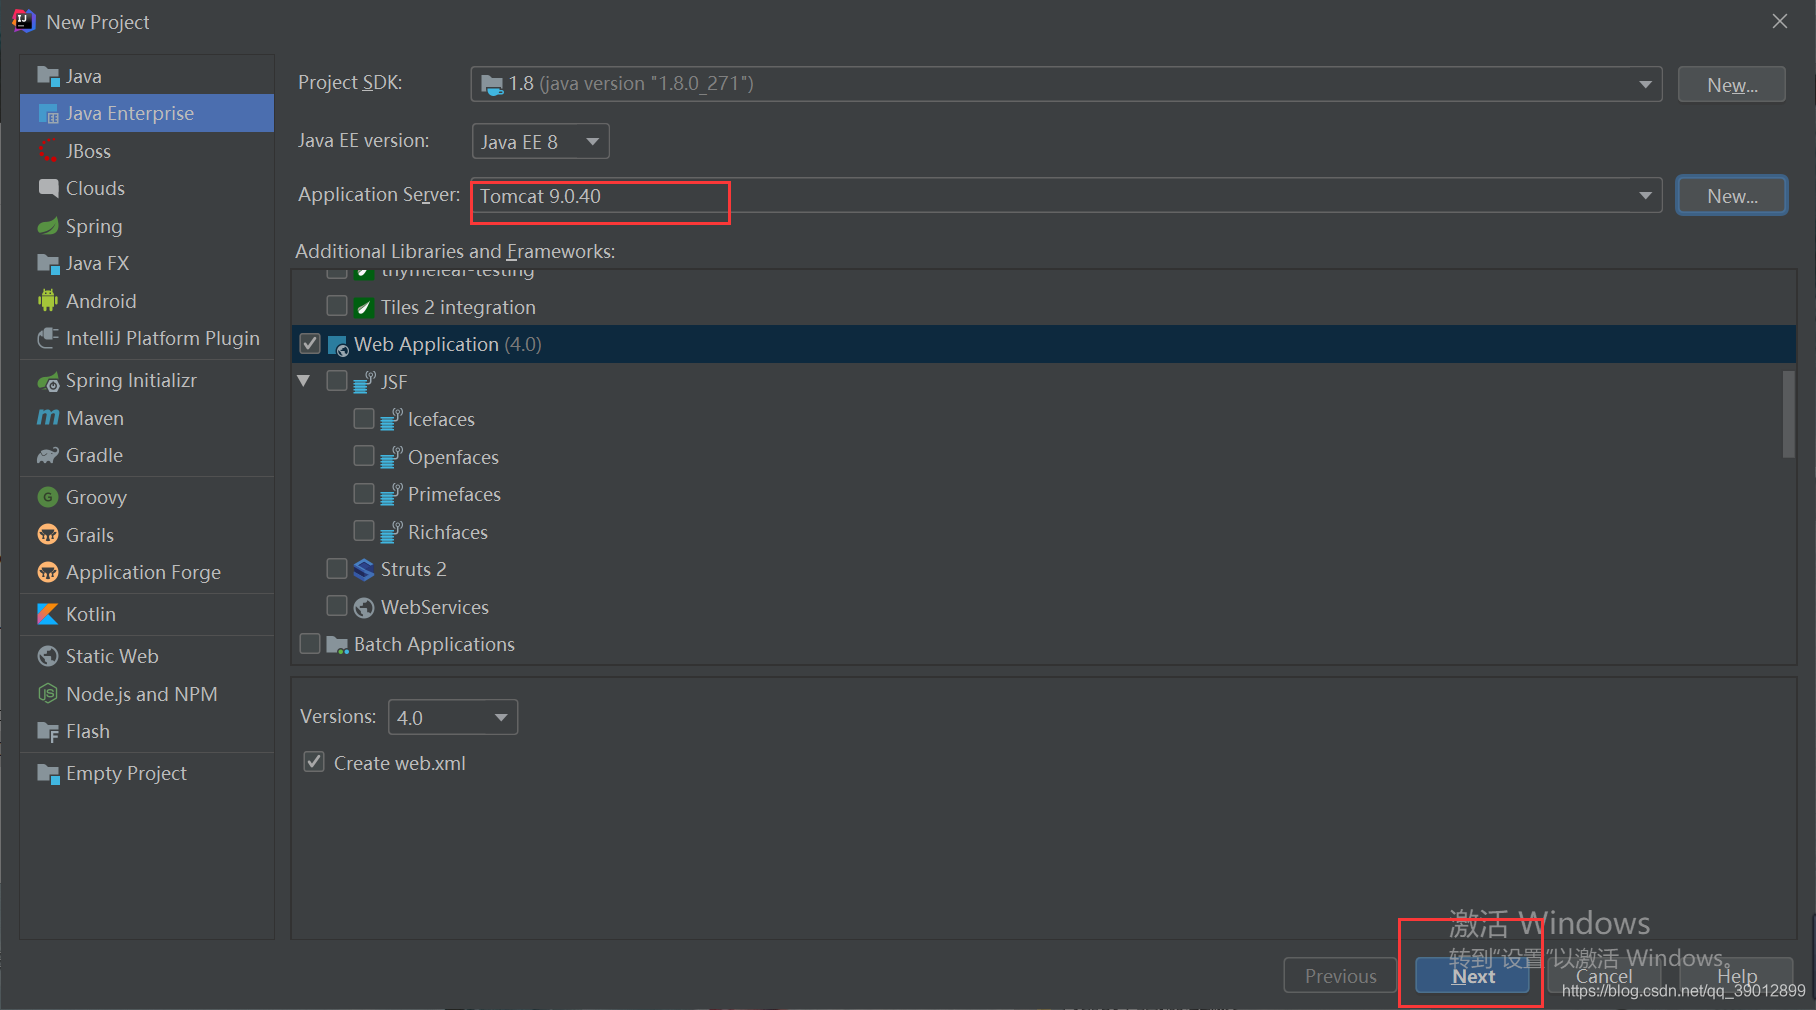Click the JBoss icon
The image size is (1816, 1010).
48,151
